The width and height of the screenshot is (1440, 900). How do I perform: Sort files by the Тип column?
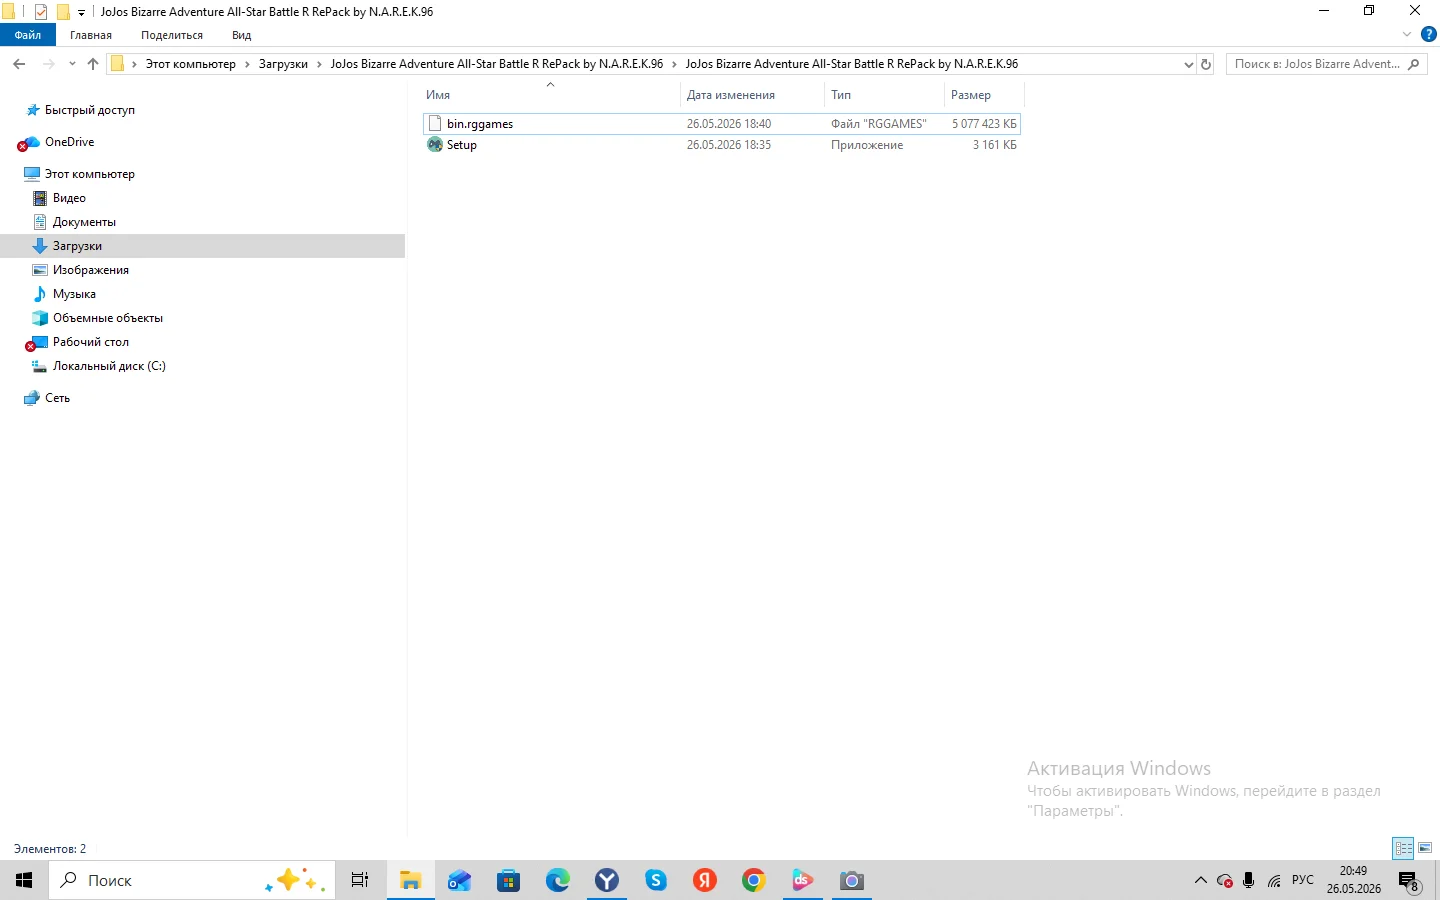[841, 95]
